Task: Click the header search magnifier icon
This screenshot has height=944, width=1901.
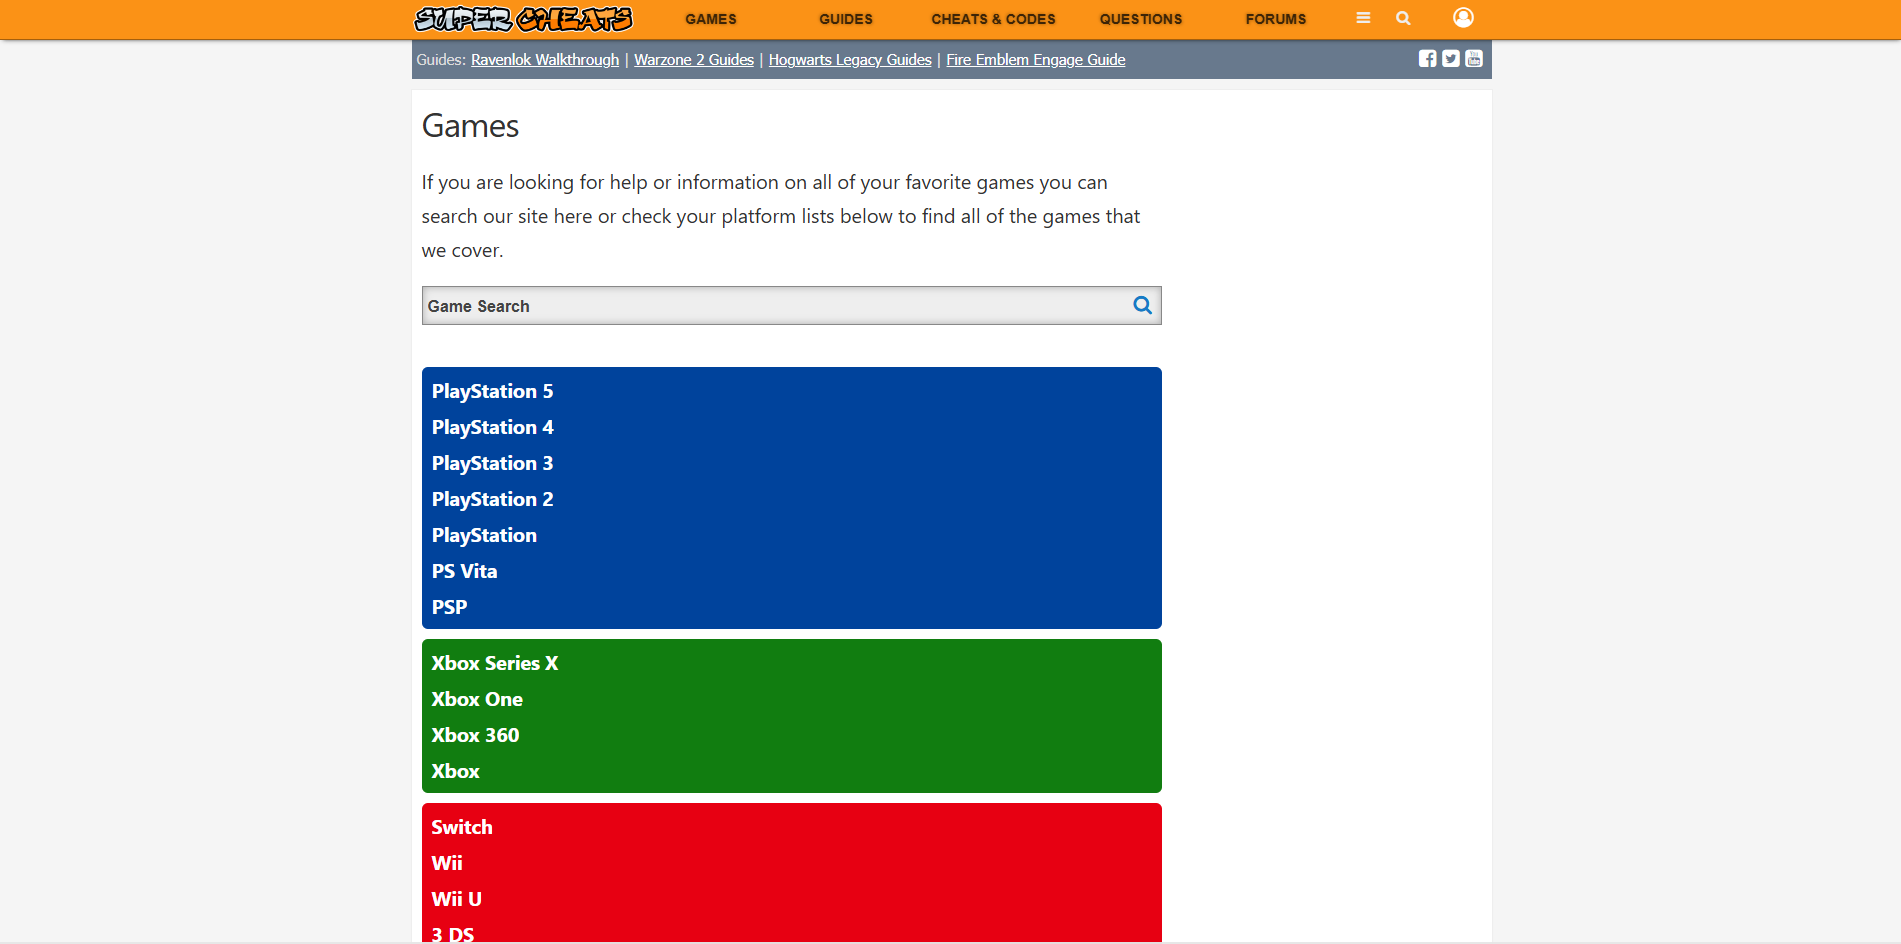Action: [x=1403, y=18]
